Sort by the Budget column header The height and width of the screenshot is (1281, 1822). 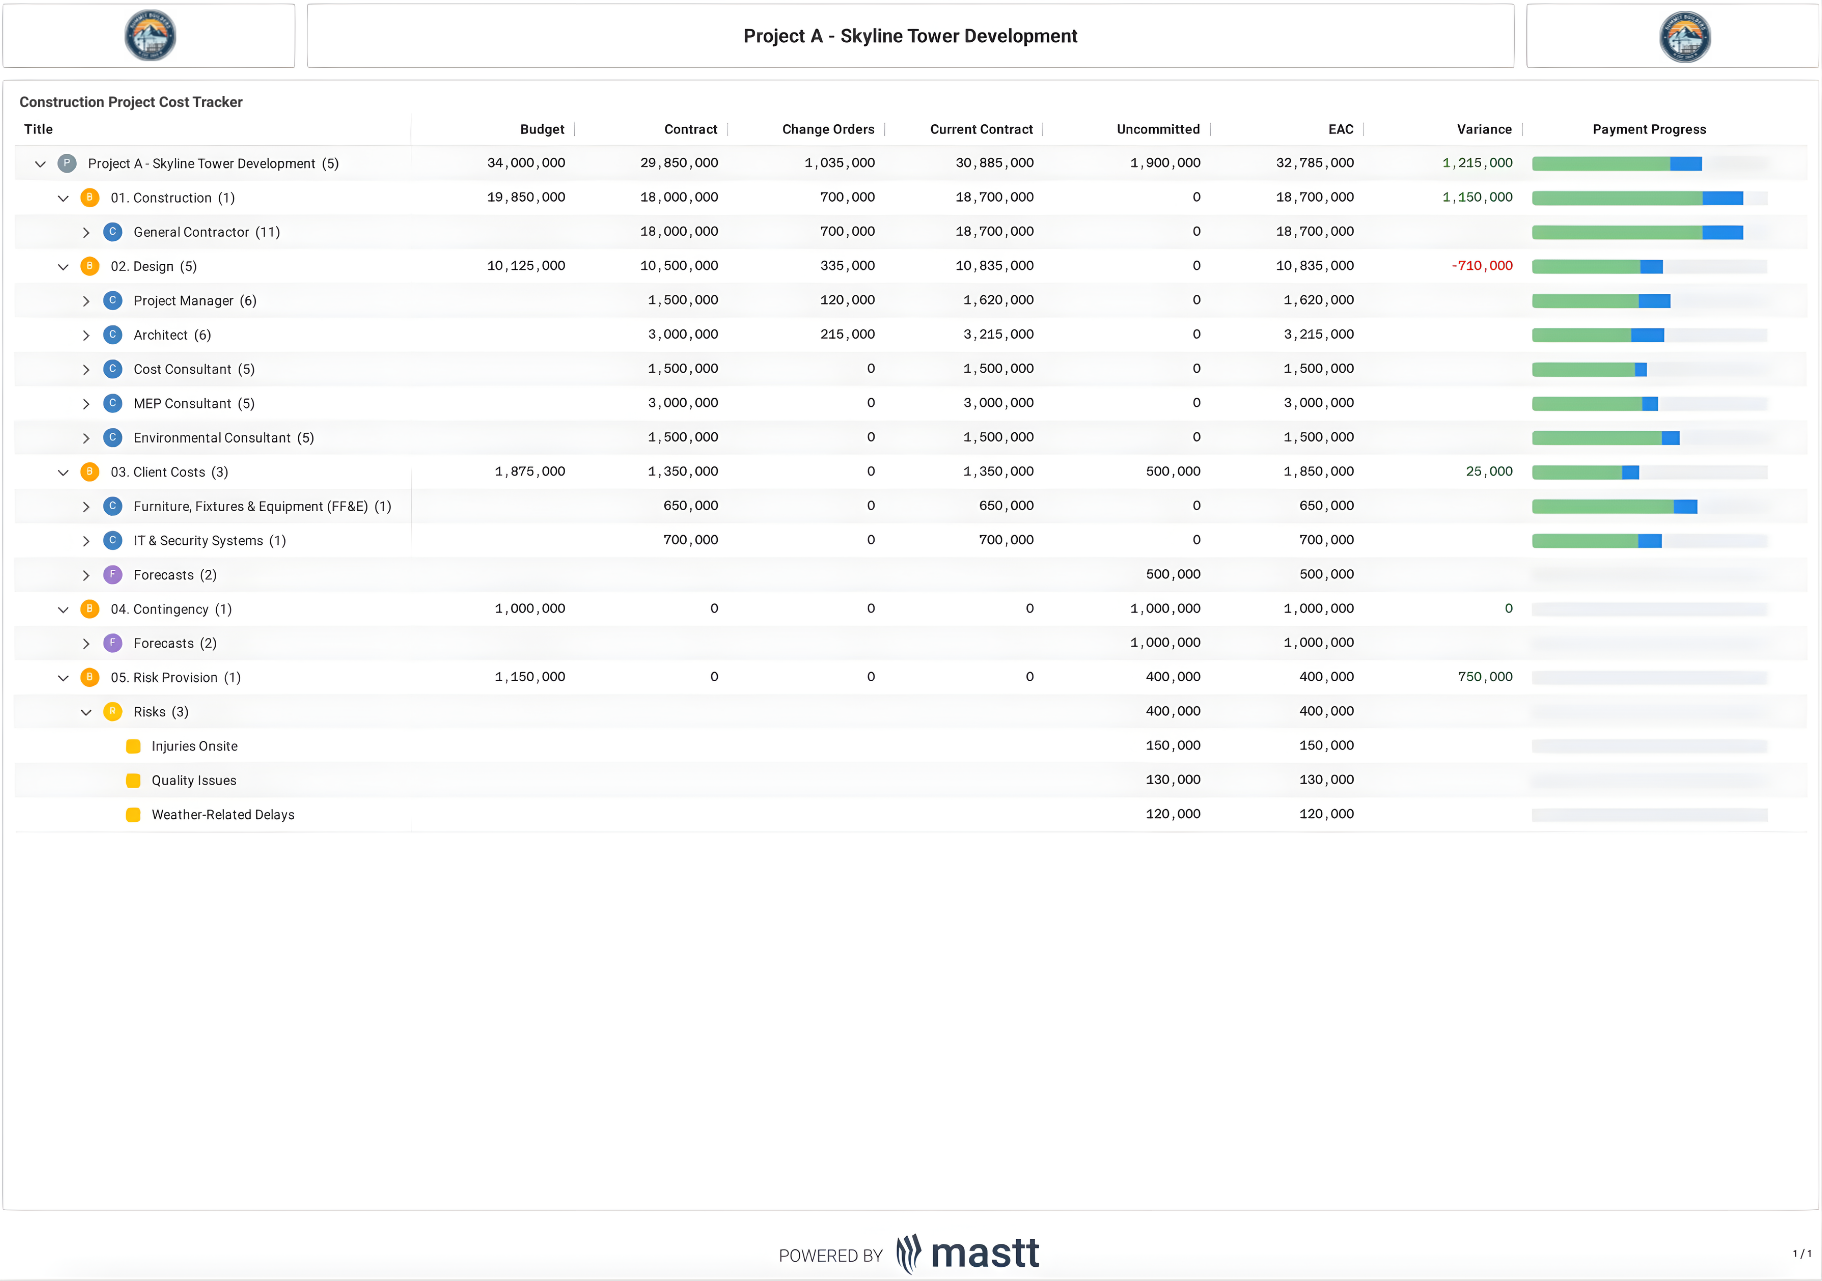pyautogui.click(x=541, y=129)
